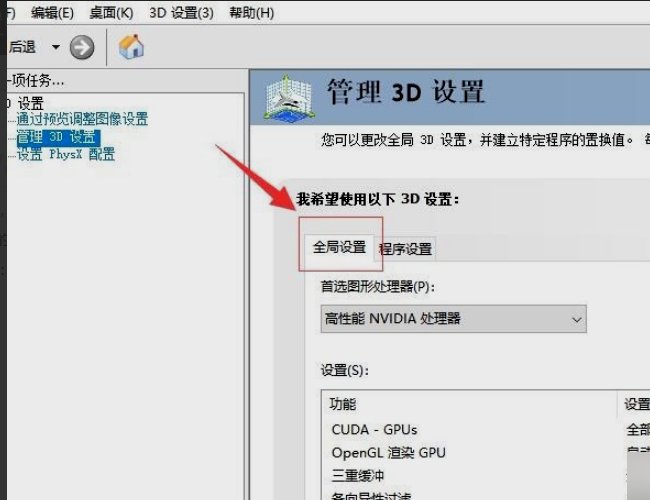Image resolution: width=650 pixels, height=500 pixels.
Task: Go to the home page icon
Action: [131, 46]
